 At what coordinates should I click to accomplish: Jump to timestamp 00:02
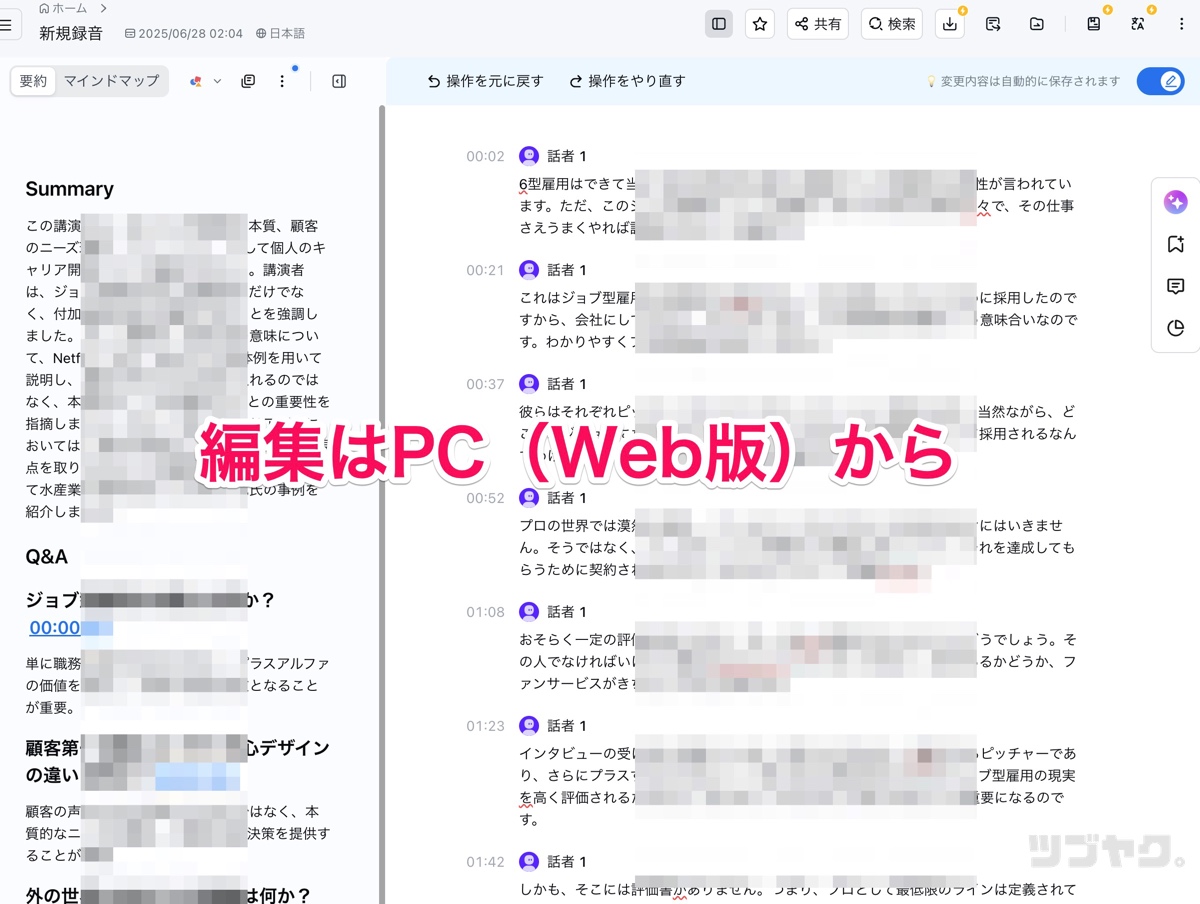tap(485, 156)
